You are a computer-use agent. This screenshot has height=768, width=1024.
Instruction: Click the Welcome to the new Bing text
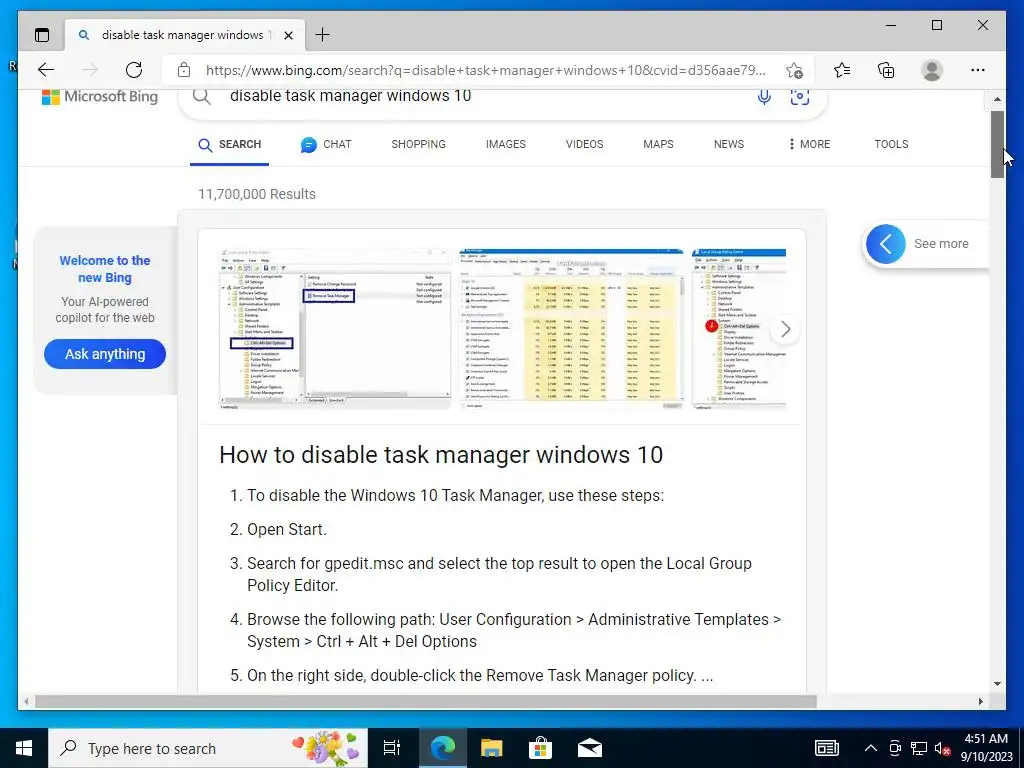pos(104,269)
